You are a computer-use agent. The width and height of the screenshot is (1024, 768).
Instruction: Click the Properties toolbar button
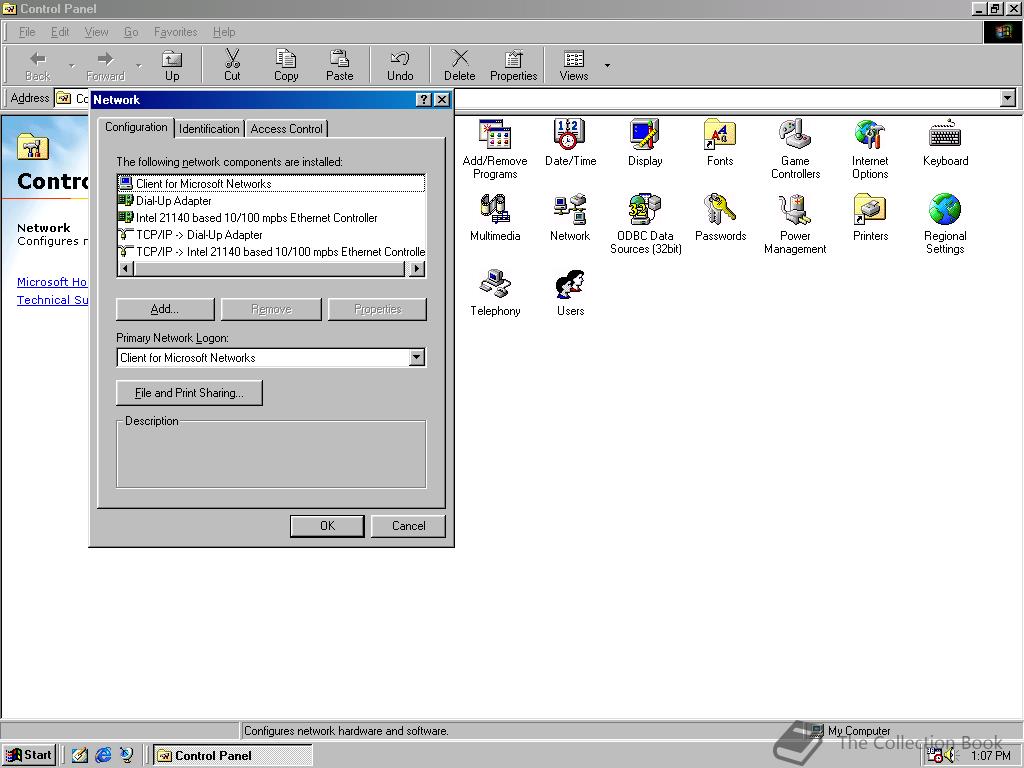coord(513,65)
